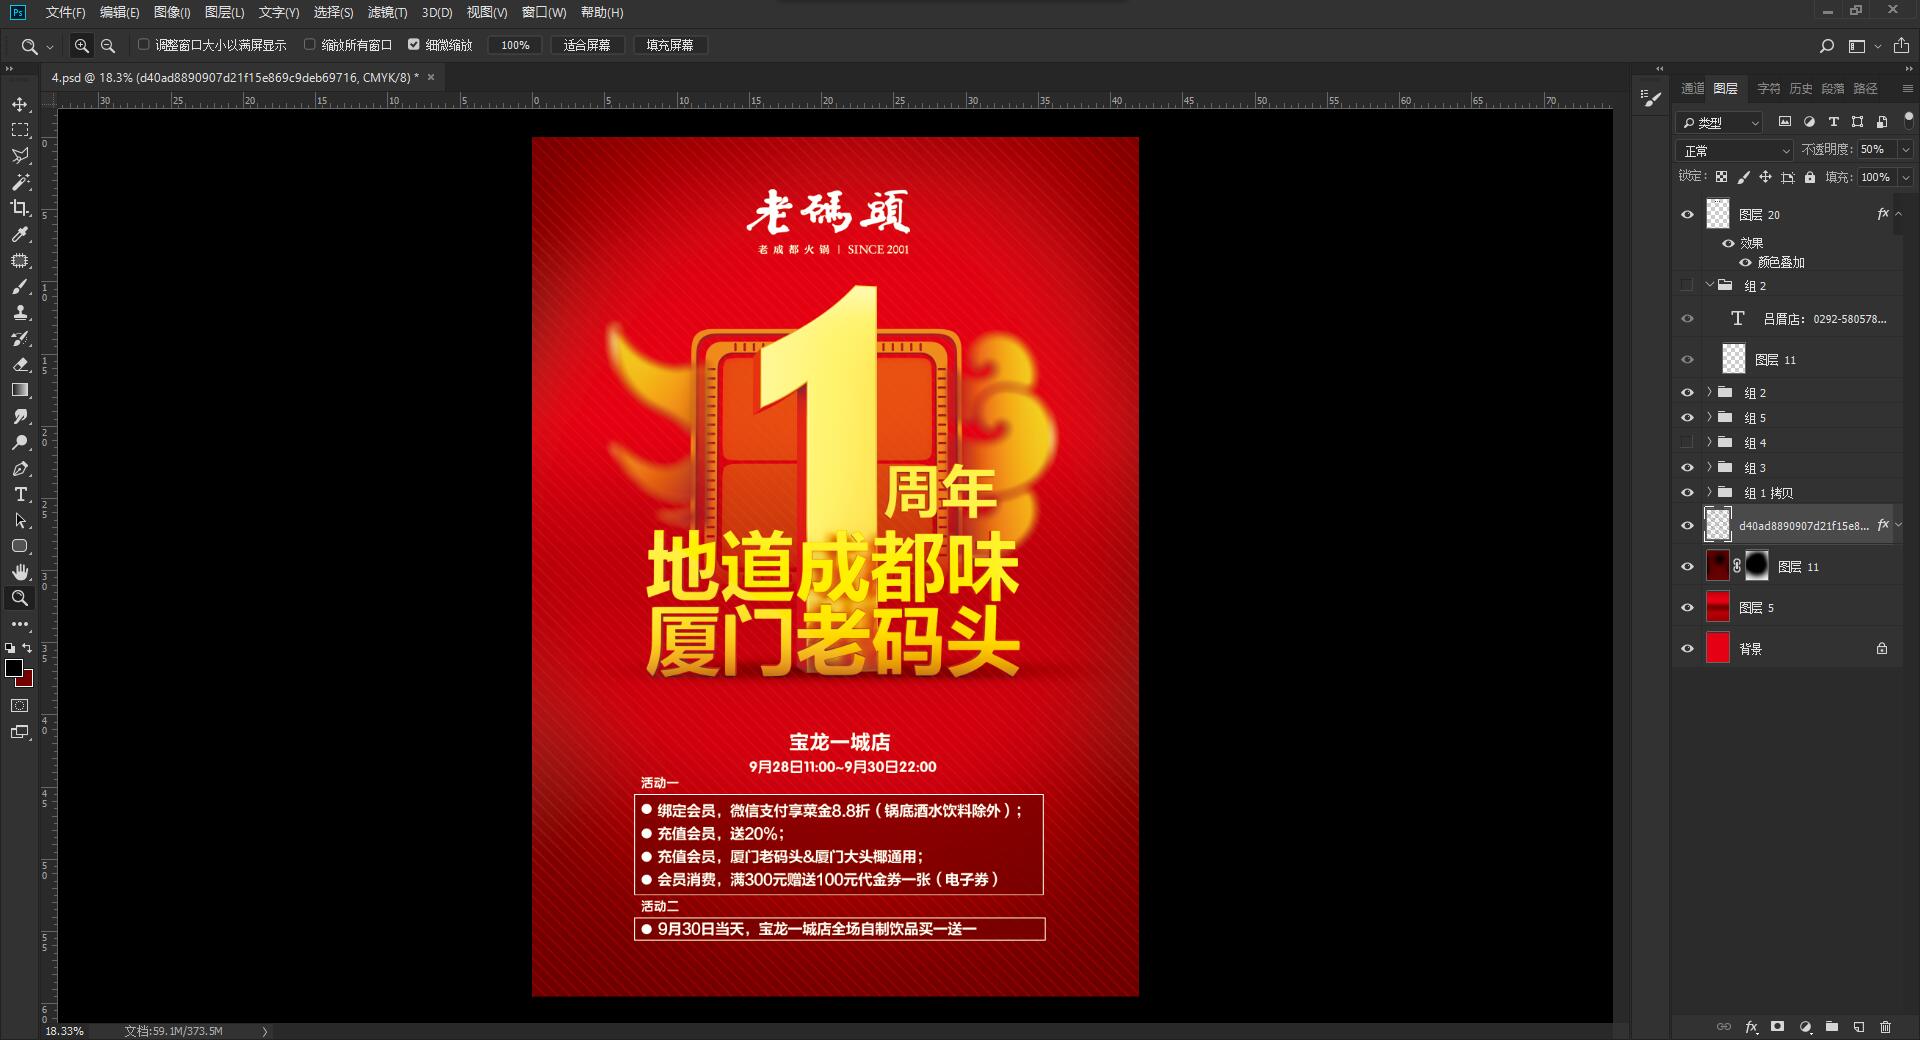Hide the 图层 5 layer
The height and width of the screenshot is (1040, 1920).
point(1687,607)
